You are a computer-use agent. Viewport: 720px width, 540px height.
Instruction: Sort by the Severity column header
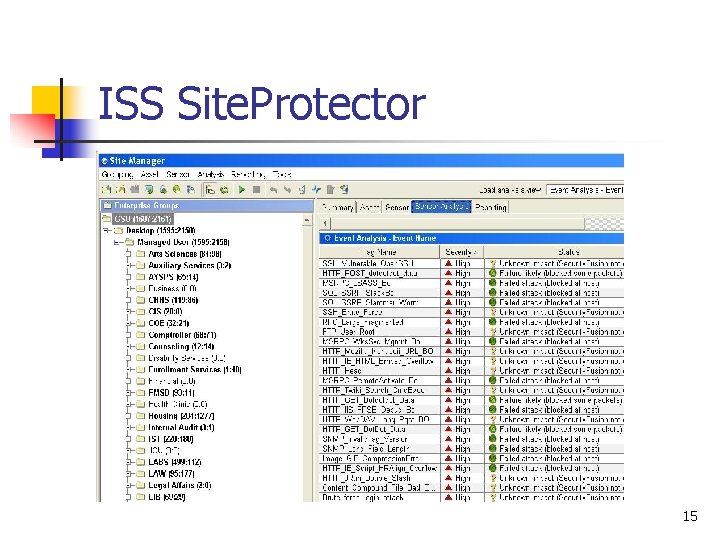(x=462, y=252)
